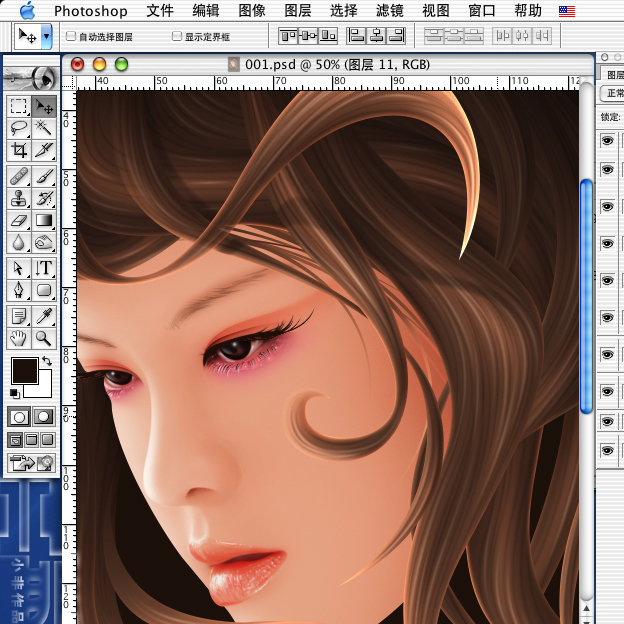The width and height of the screenshot is (624, 624).
Task: Click align left edges button
Action: click(x=356, y=36)
